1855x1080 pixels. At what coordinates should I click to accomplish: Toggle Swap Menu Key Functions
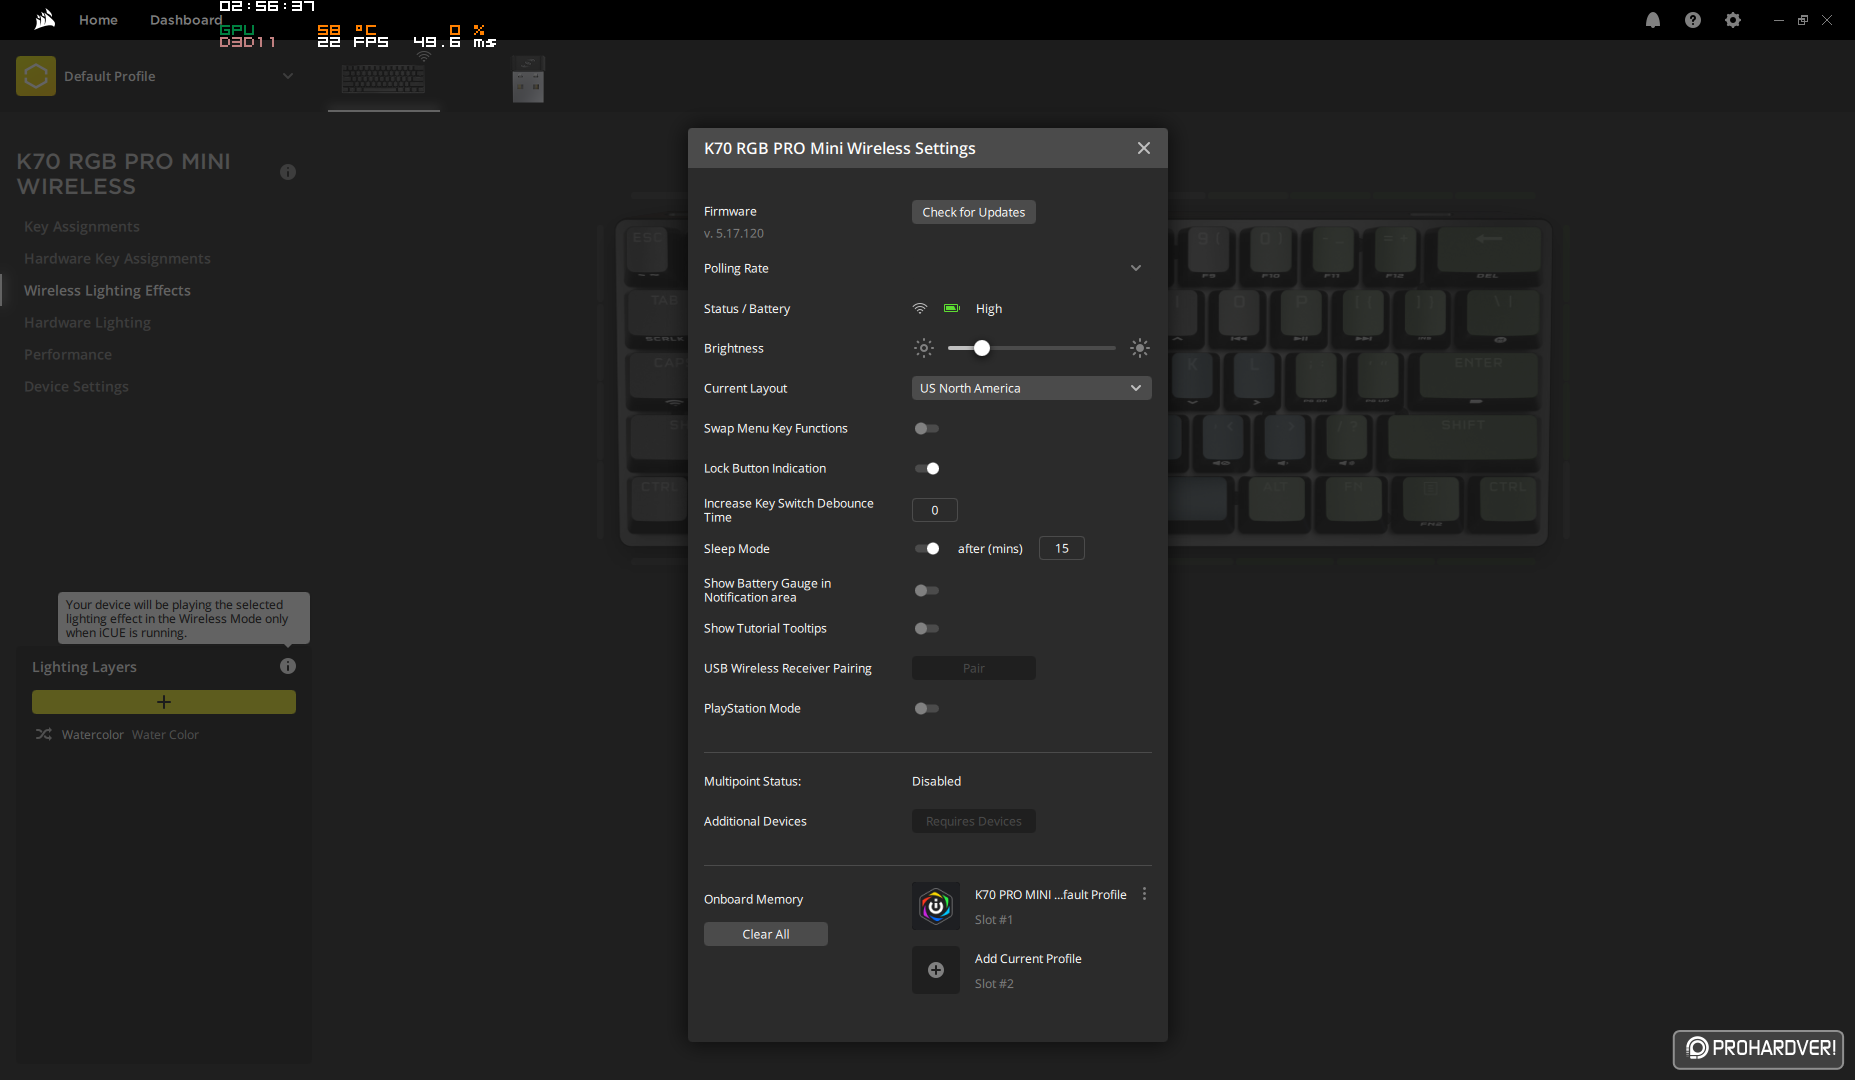pos(927,428)
